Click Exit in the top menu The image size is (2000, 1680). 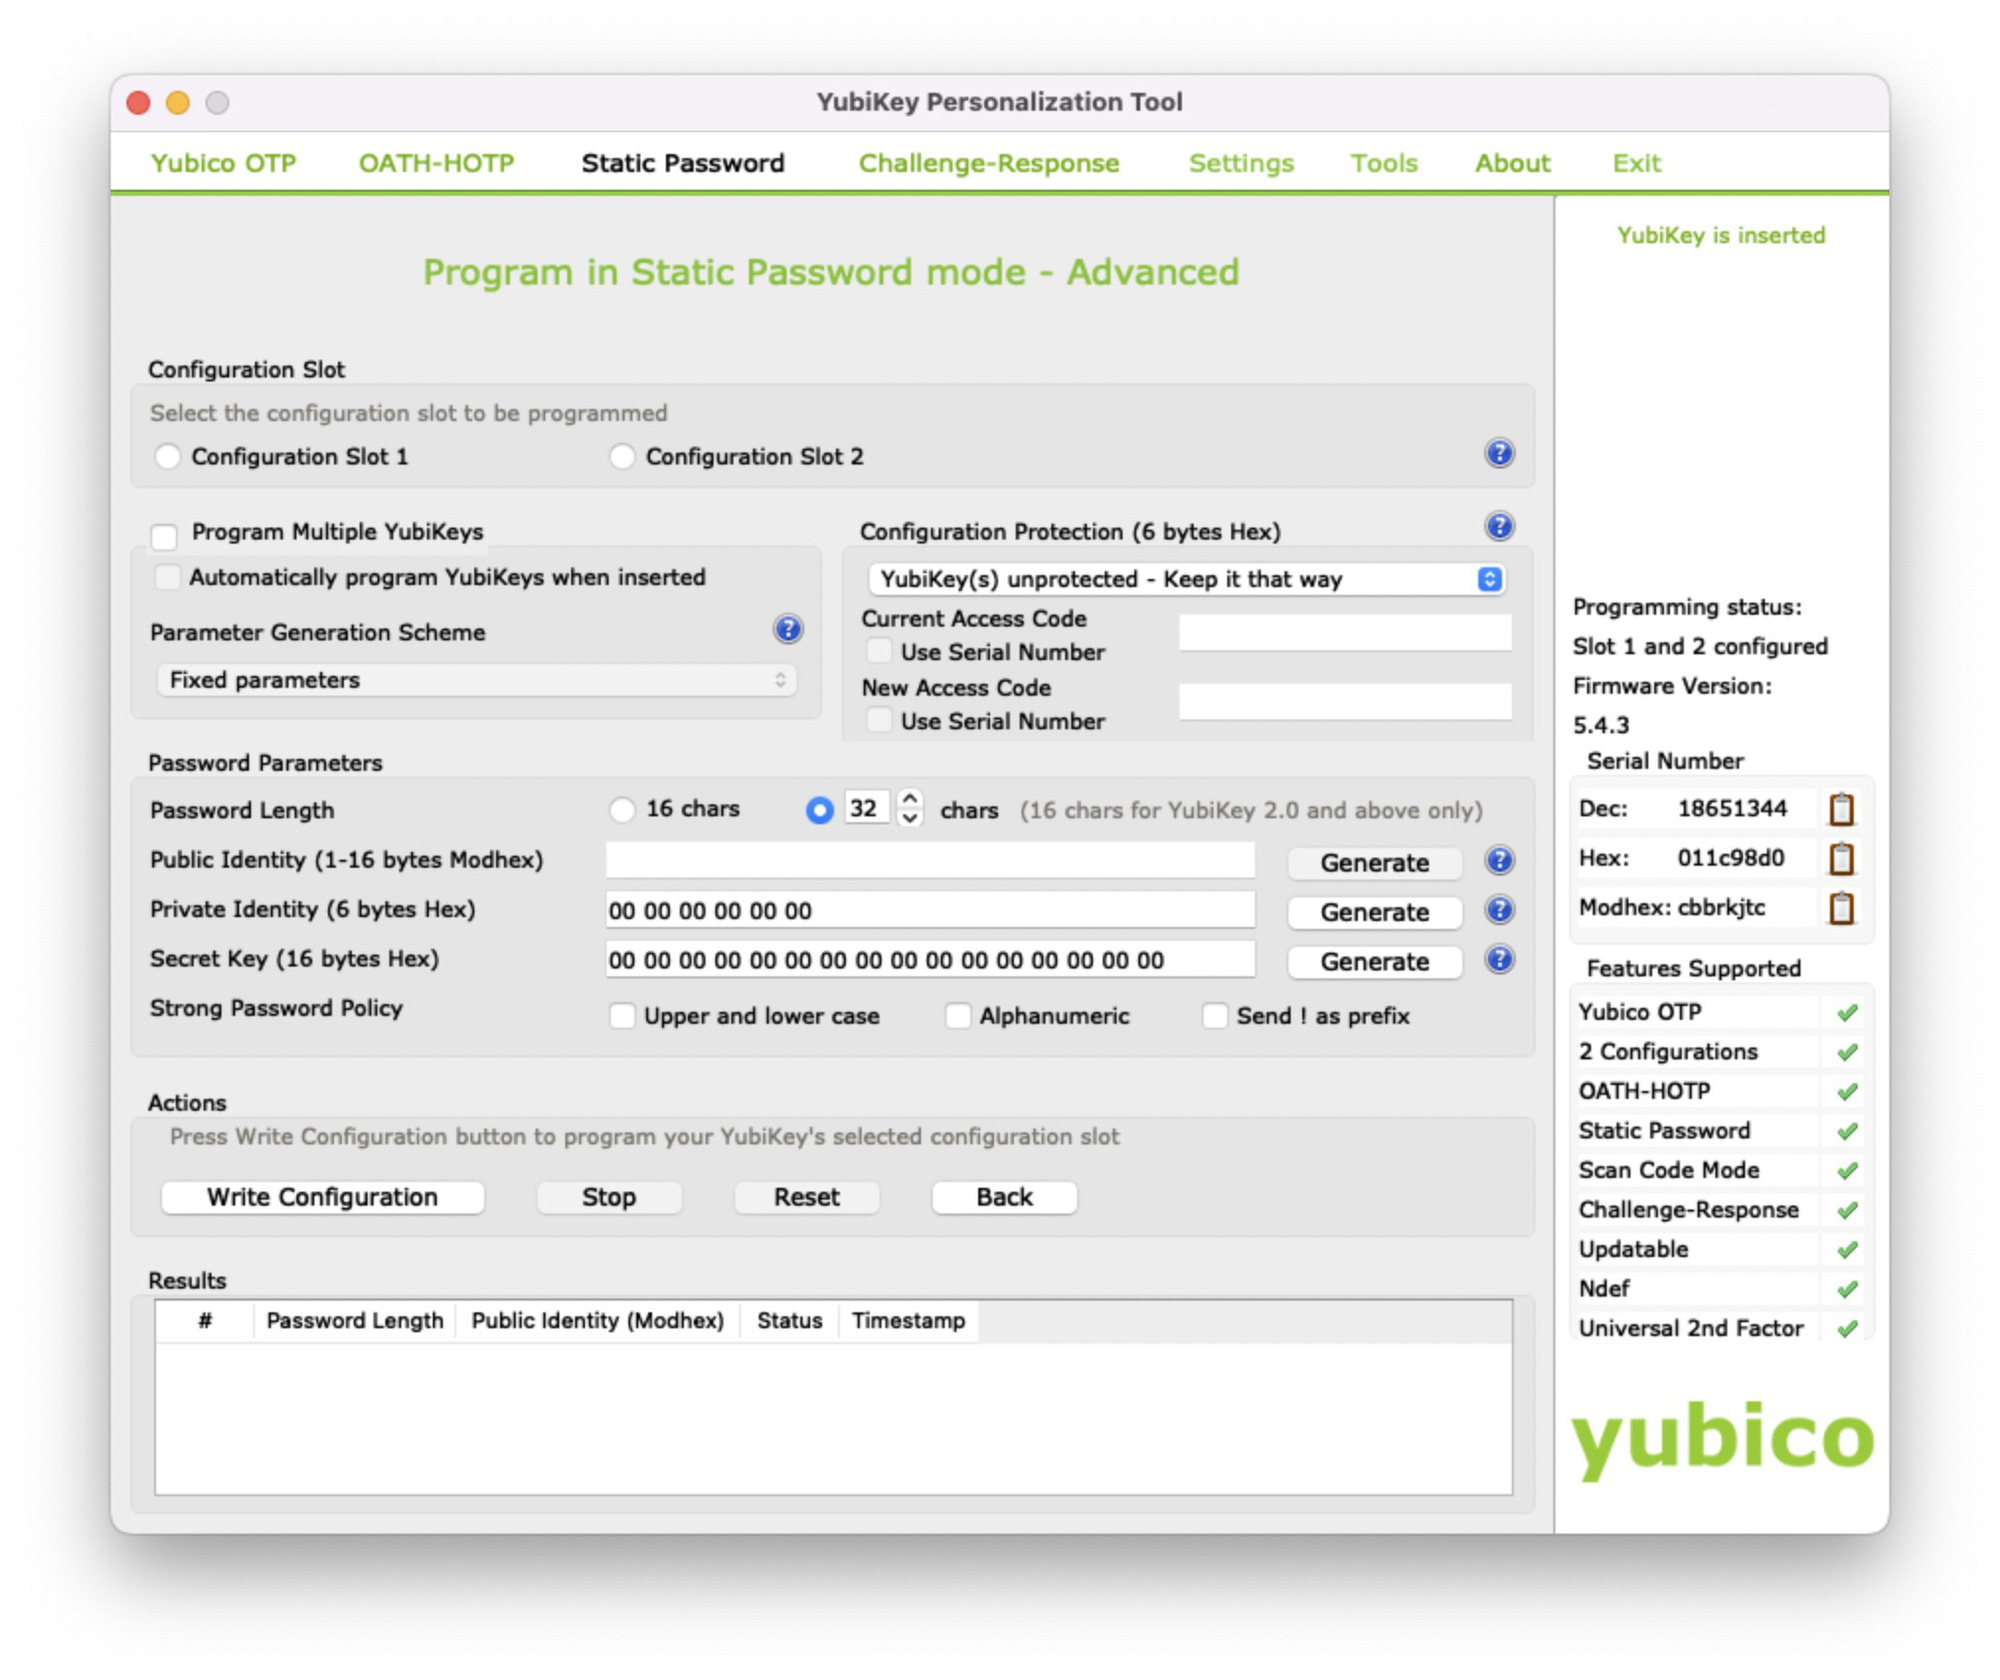pos(1636,163)
